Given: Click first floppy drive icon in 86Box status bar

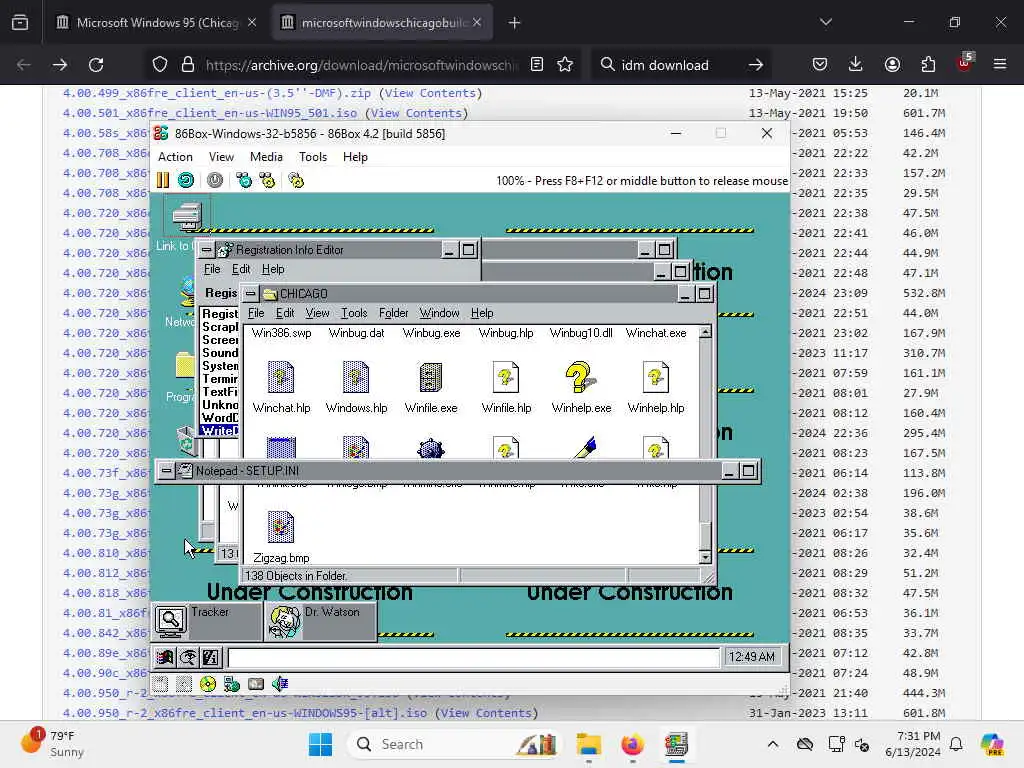Looking at the screenshot, I should pos(161,684).
